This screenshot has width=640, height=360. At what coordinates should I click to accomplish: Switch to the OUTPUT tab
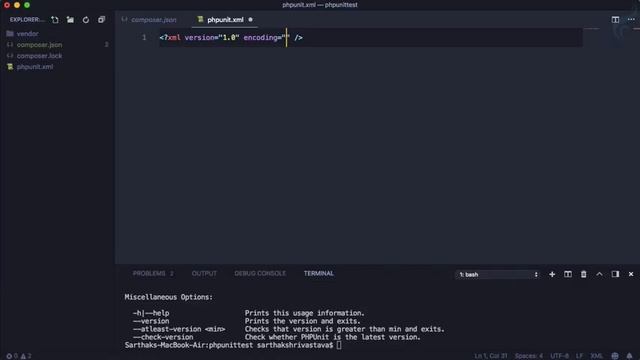coord(204,273)
